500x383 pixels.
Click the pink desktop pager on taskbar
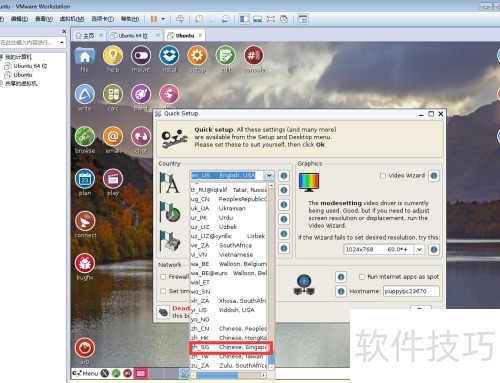click(141, 373)
